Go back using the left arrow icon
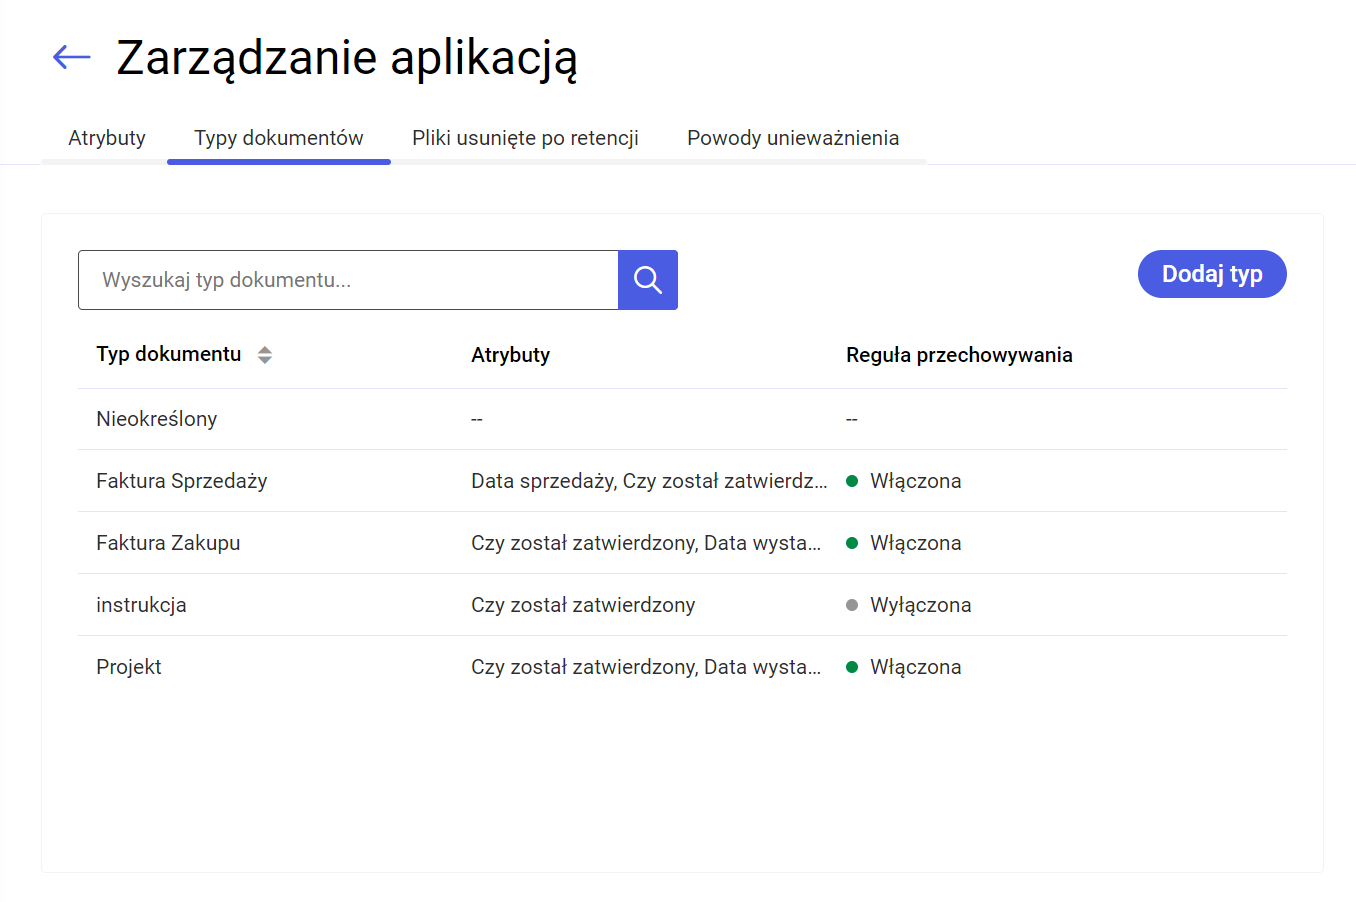This screenshot has width=1356, height=902. tap(72, 57)
